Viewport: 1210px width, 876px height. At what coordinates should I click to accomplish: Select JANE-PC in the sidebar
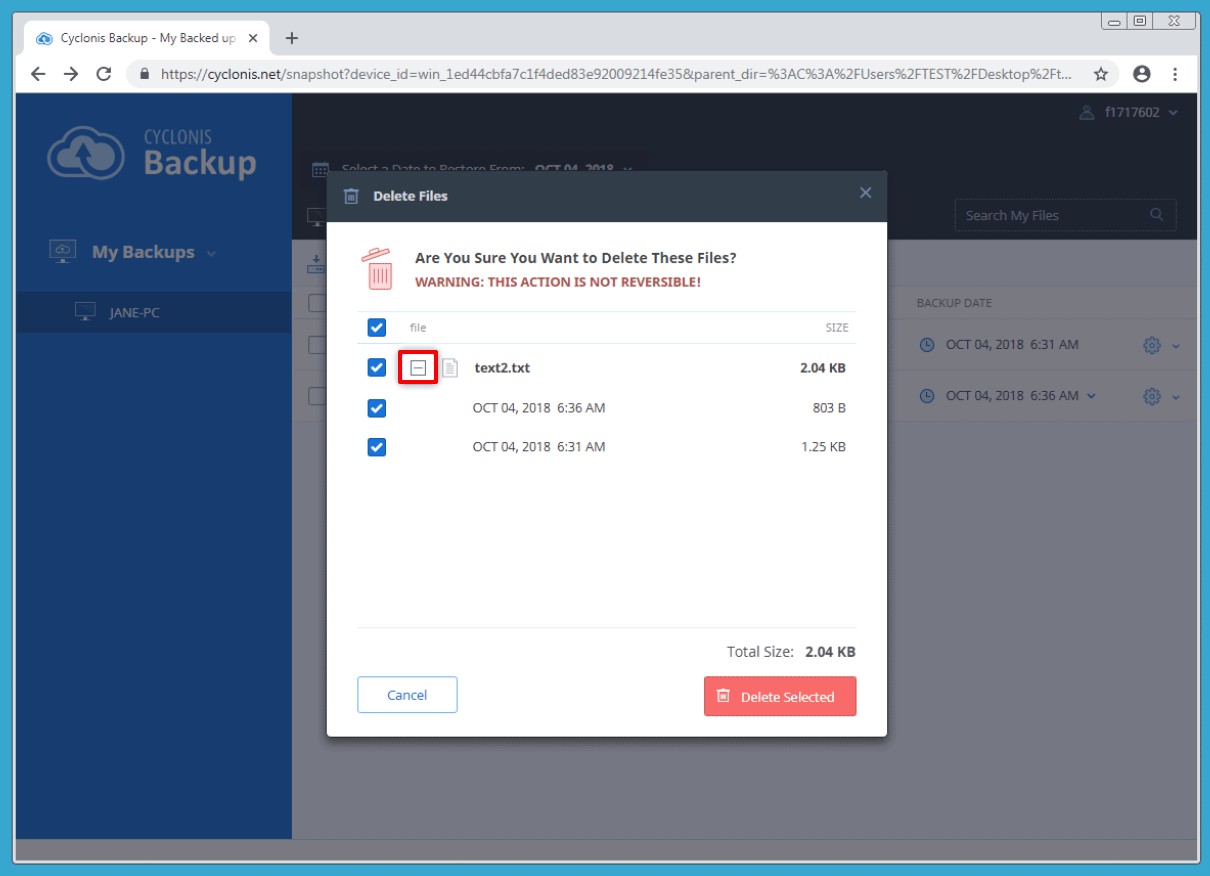coord(134,313)
